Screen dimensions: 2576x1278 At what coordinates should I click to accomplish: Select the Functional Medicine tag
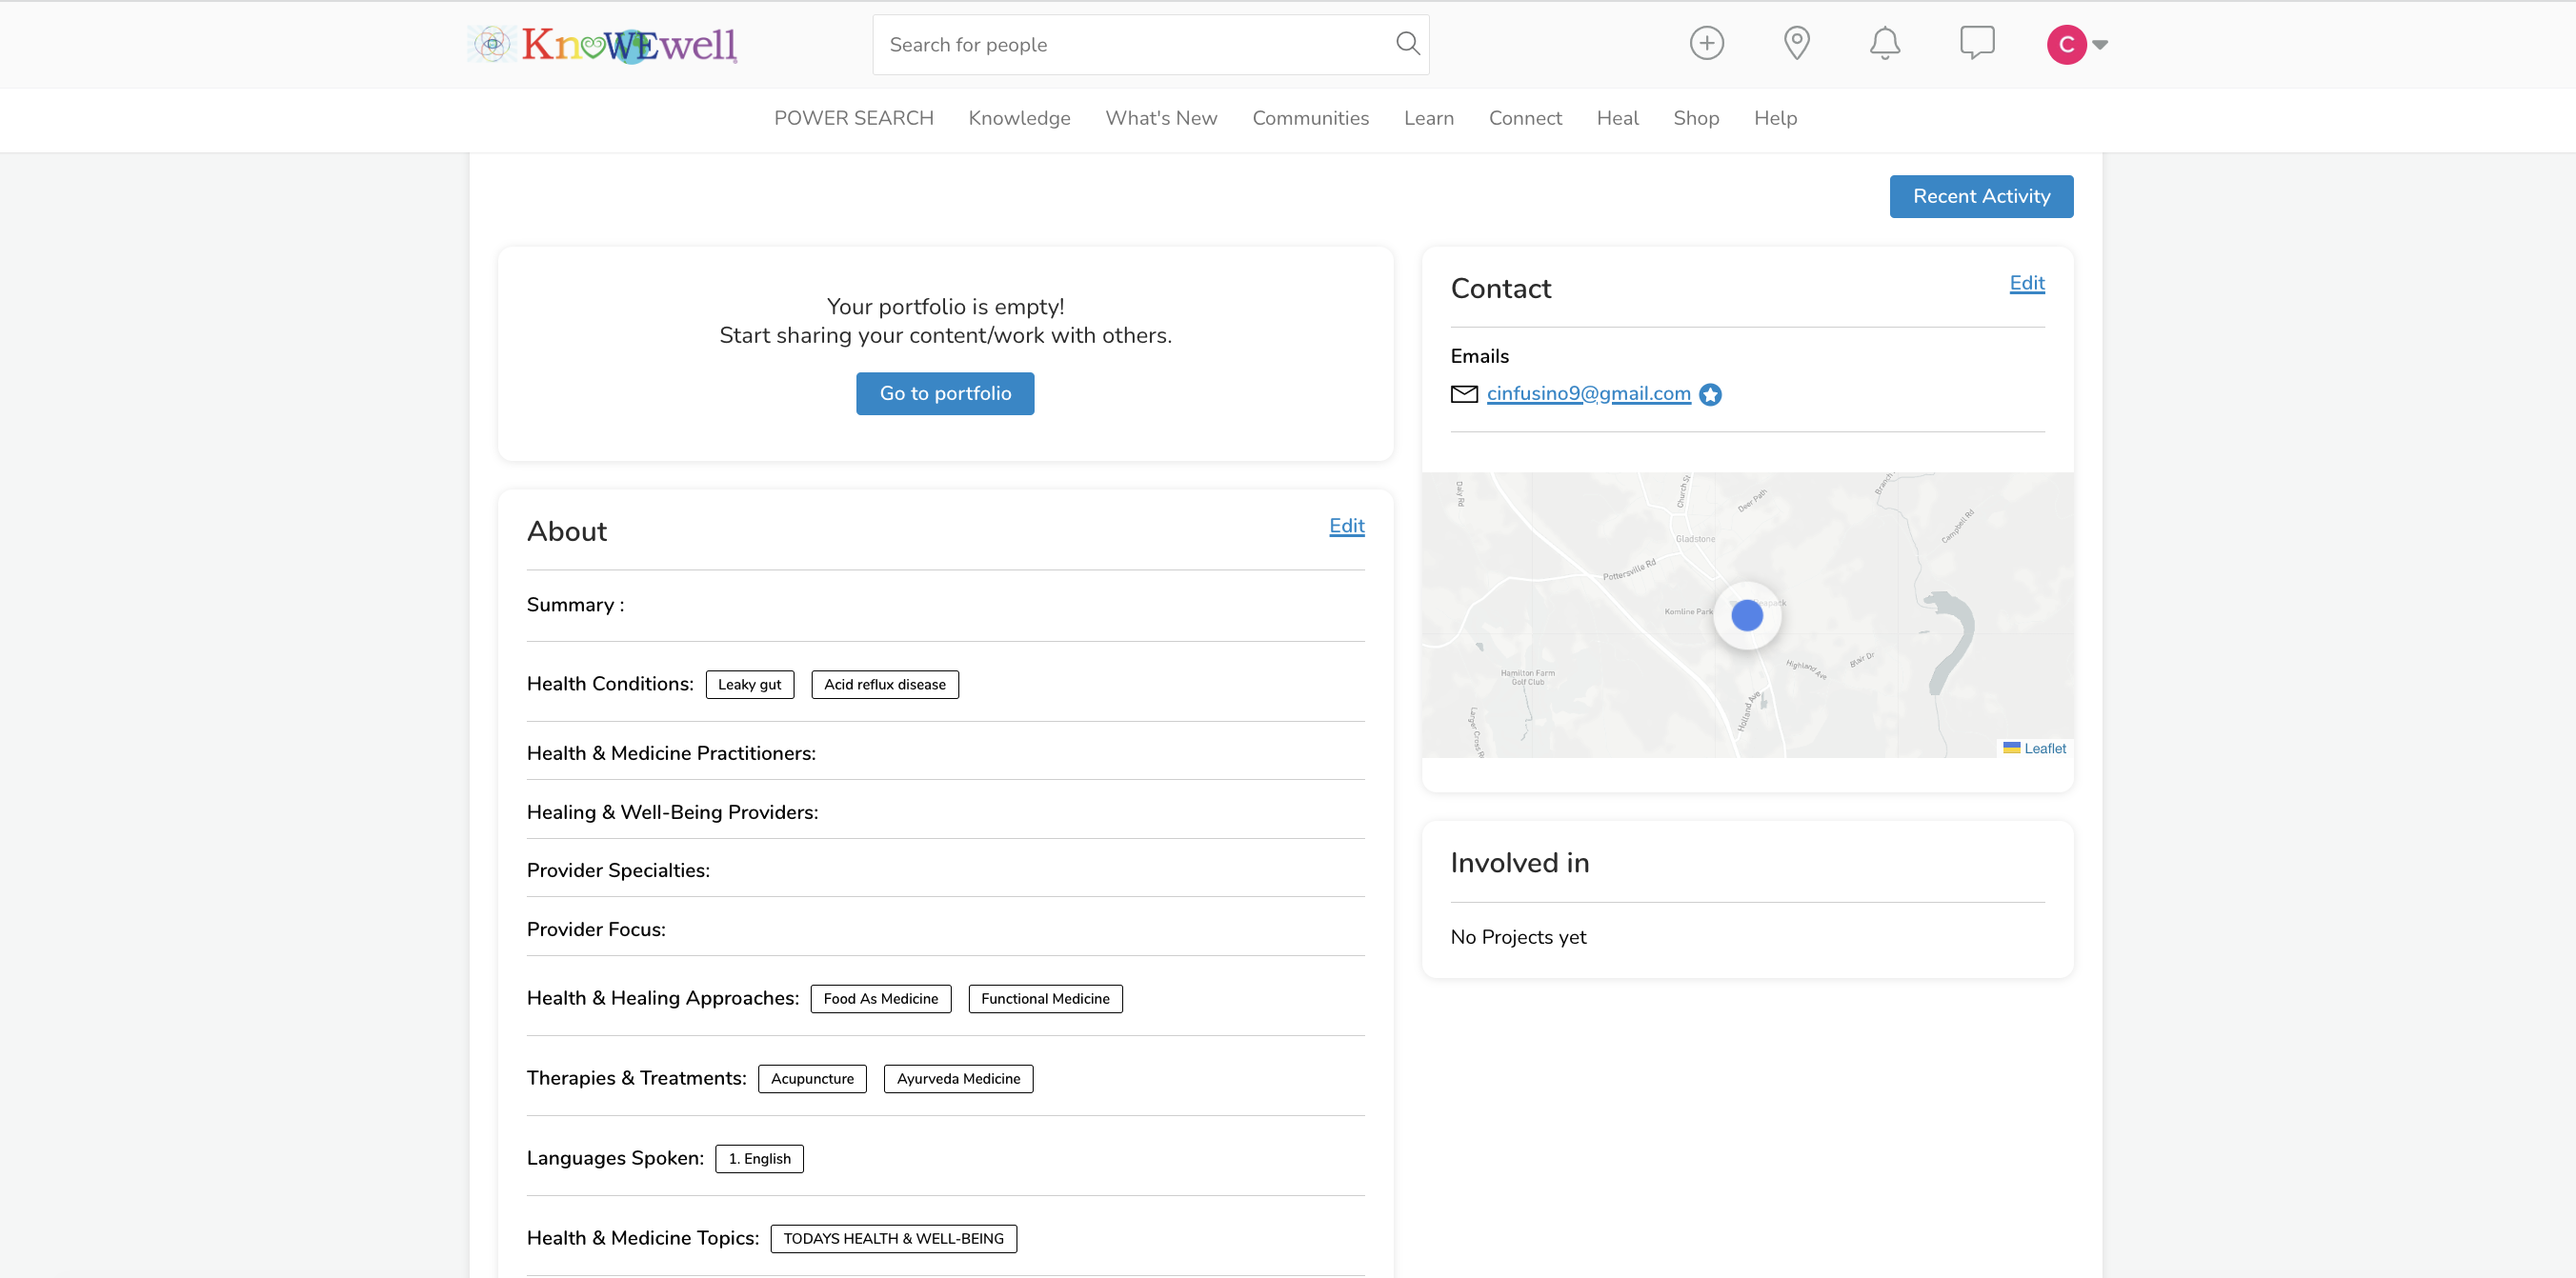(x=1045, y=999)
